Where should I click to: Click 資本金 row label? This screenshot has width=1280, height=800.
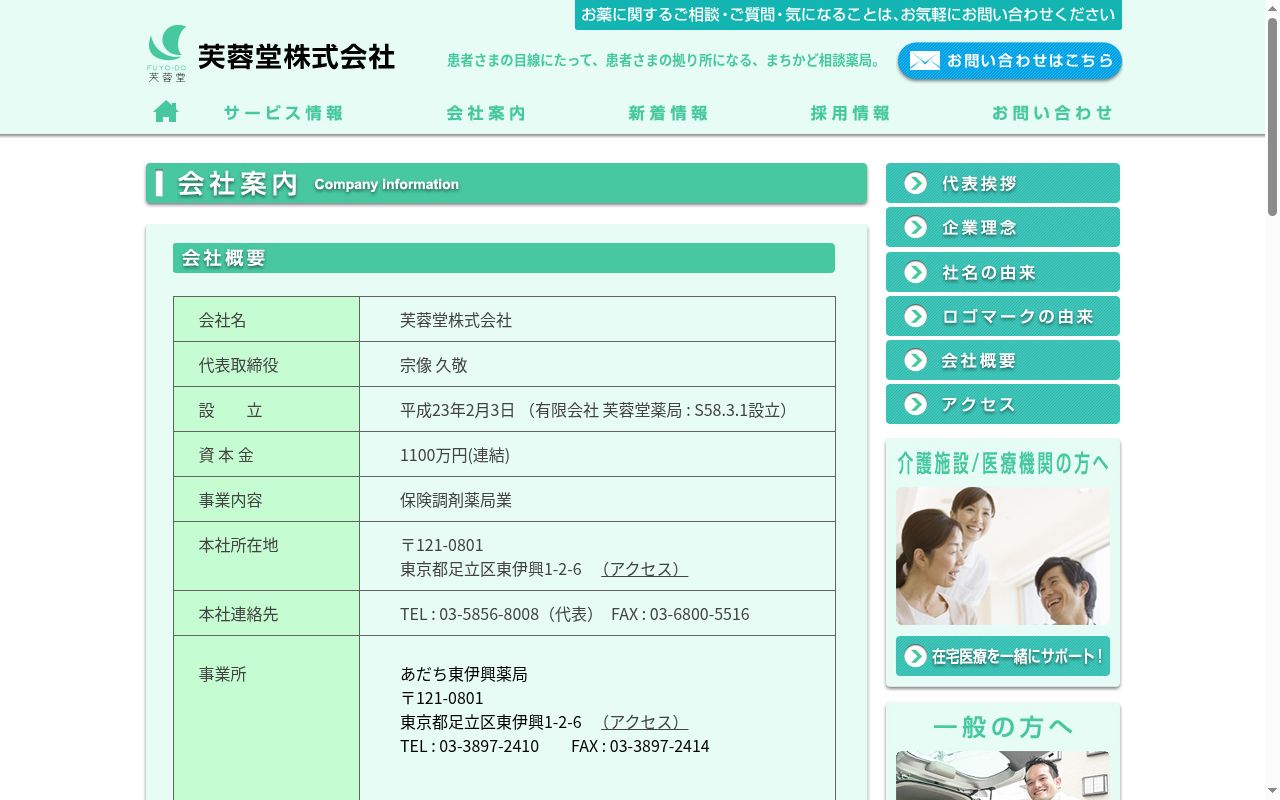(x=226, y=455)
